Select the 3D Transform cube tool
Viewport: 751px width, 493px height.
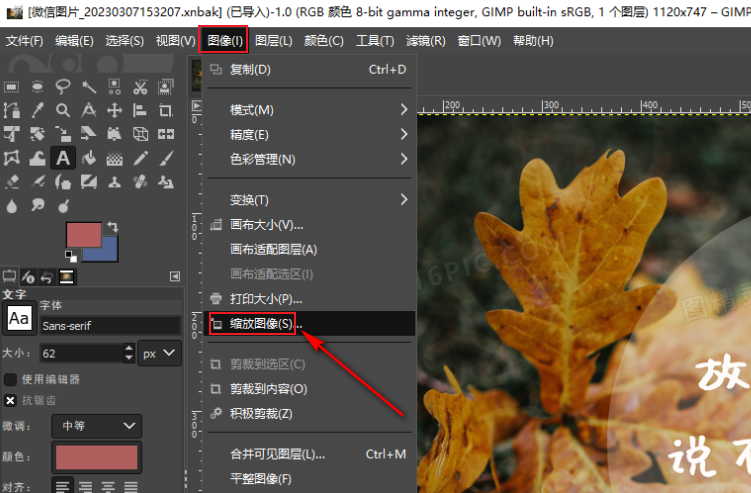coord(140,134)
